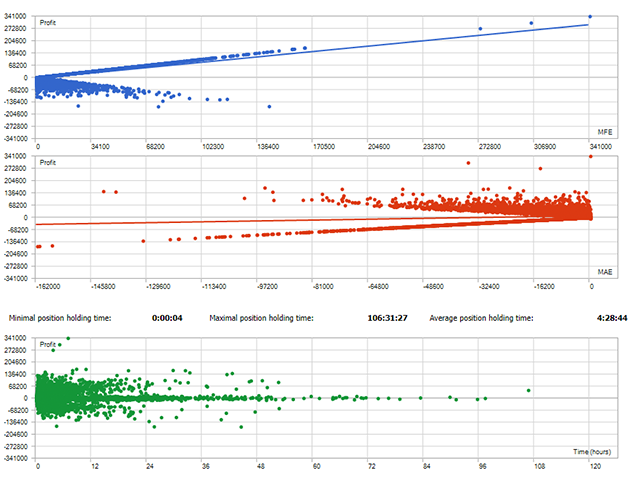
Task: Select the maximal holding time value 106:31:27
Action: pos(387,318)
